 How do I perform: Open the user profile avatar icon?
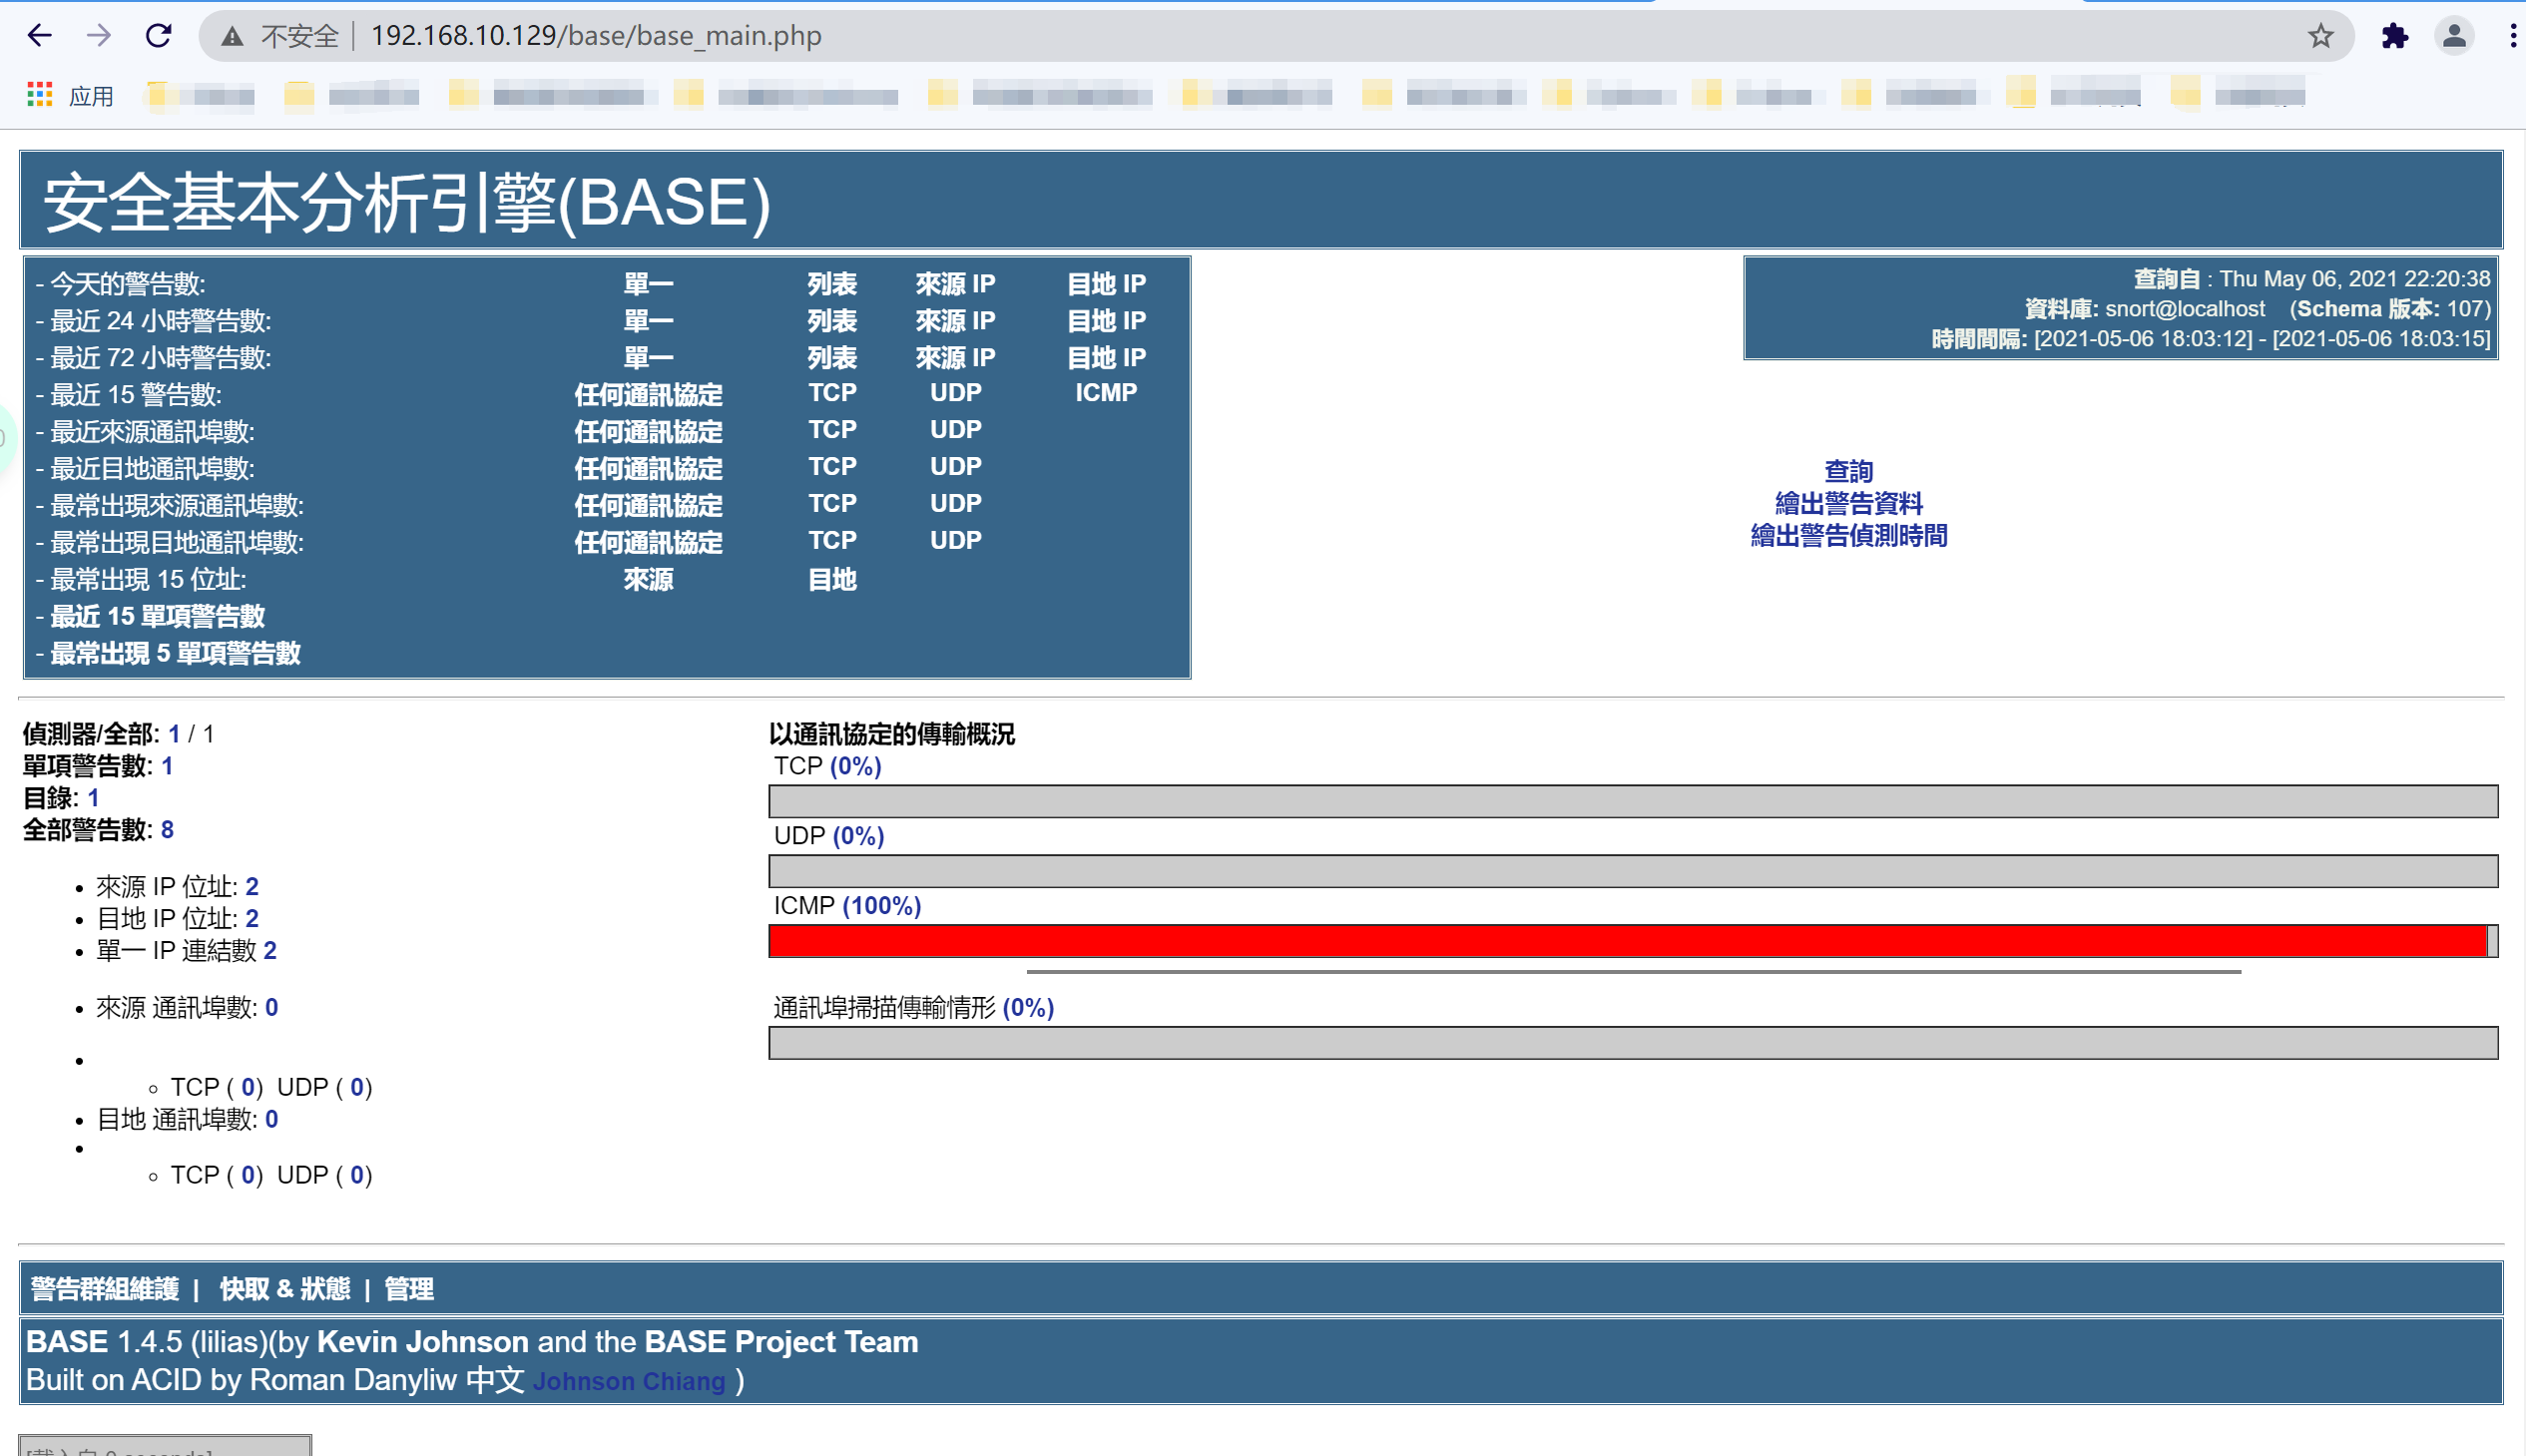(x=2454, y=36)
